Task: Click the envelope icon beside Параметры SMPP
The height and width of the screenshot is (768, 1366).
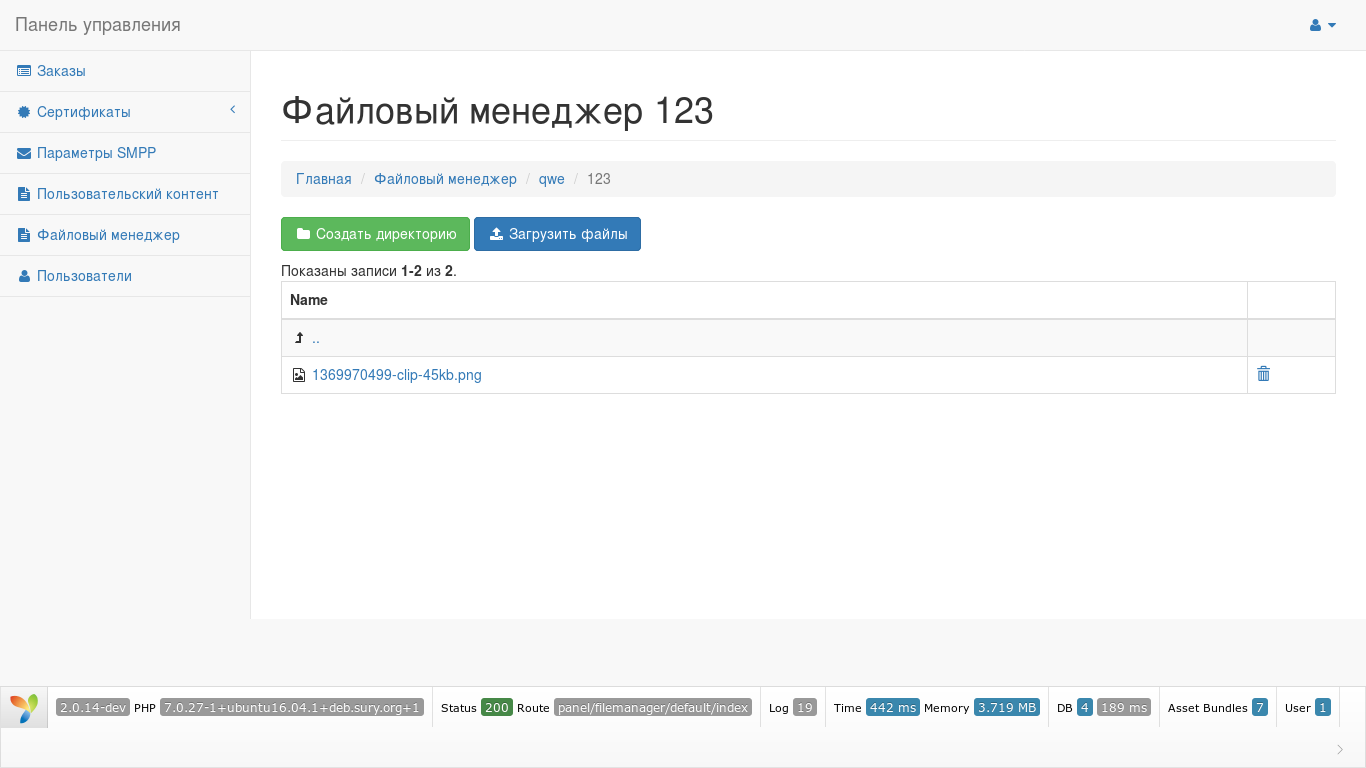Action: pos(24,153)
